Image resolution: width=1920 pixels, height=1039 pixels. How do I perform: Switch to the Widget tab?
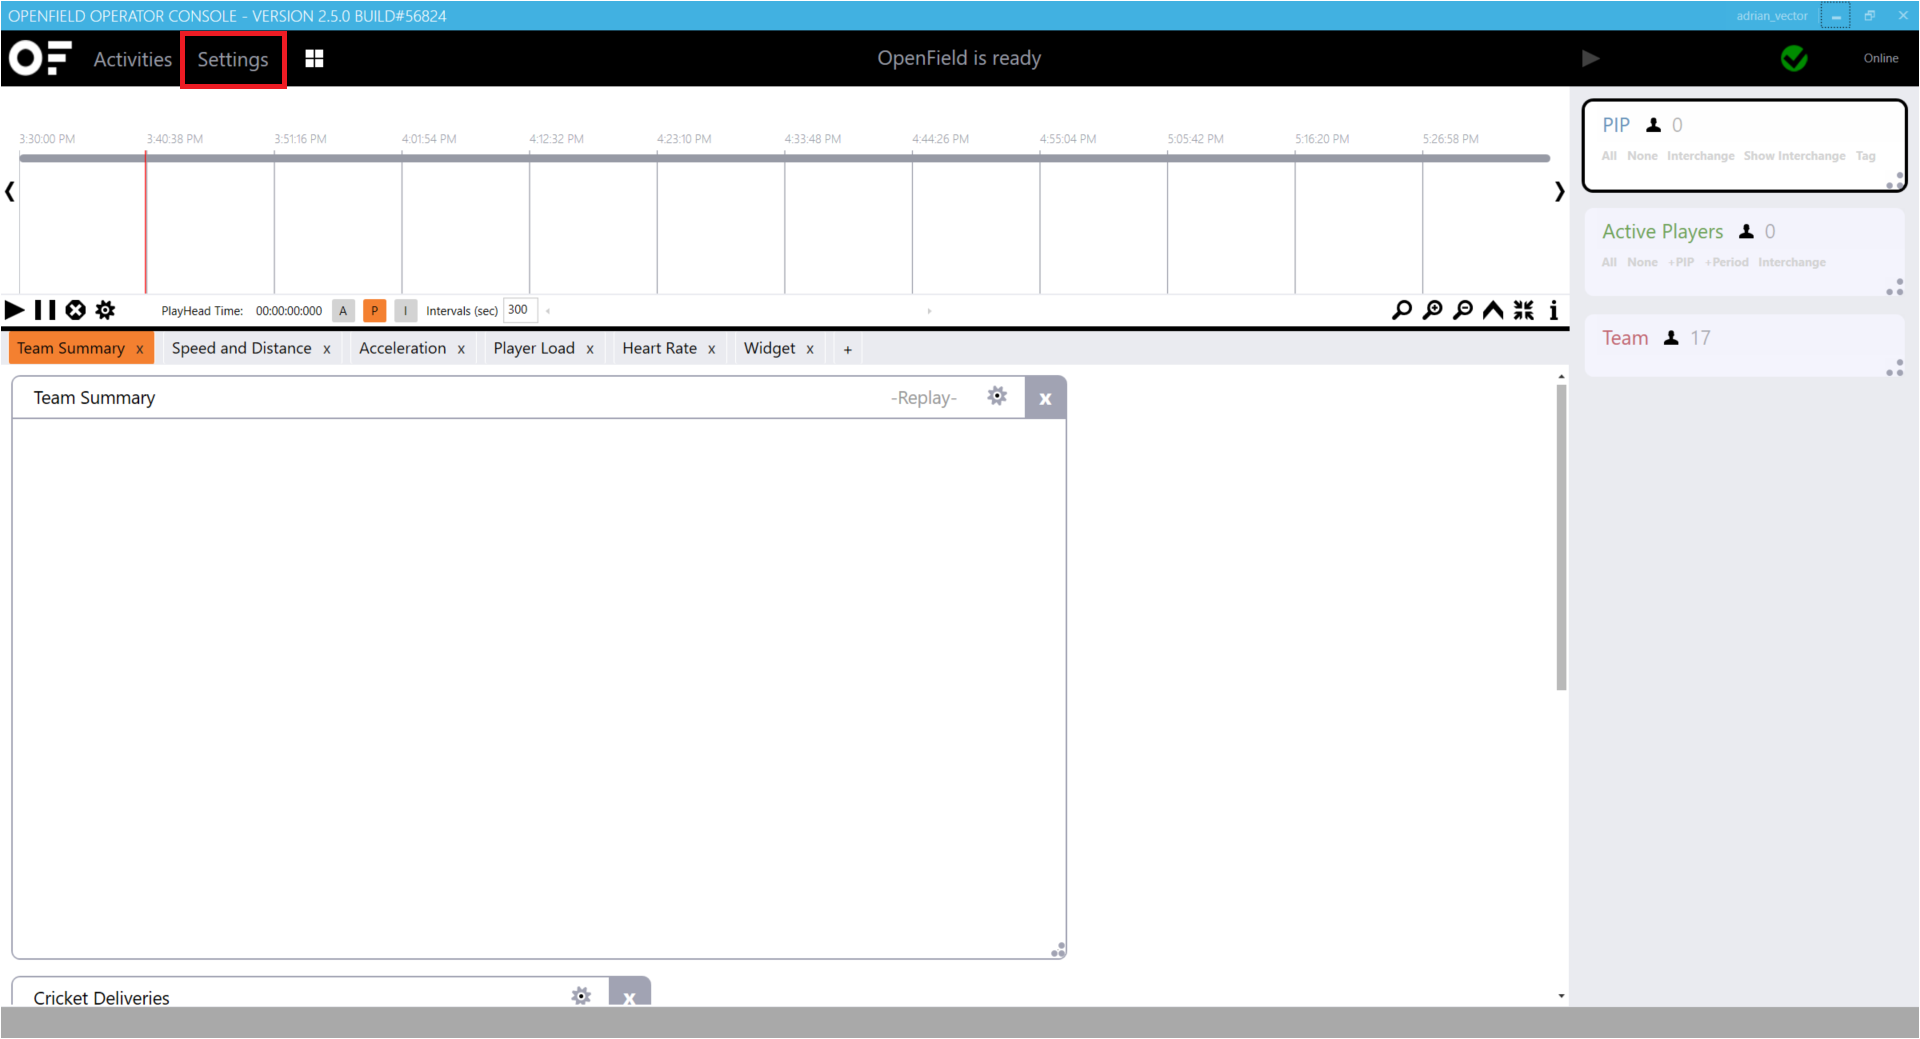click(x=769, y=348)
